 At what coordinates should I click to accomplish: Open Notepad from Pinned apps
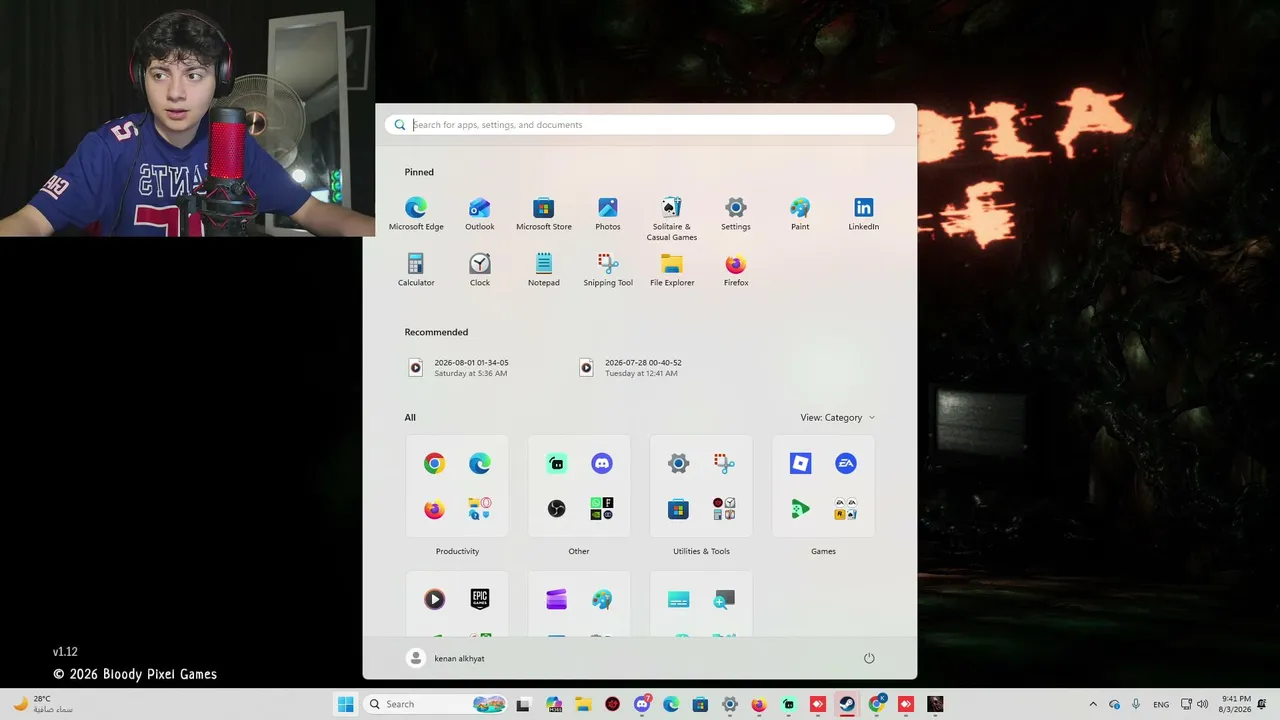coord(544,270)
